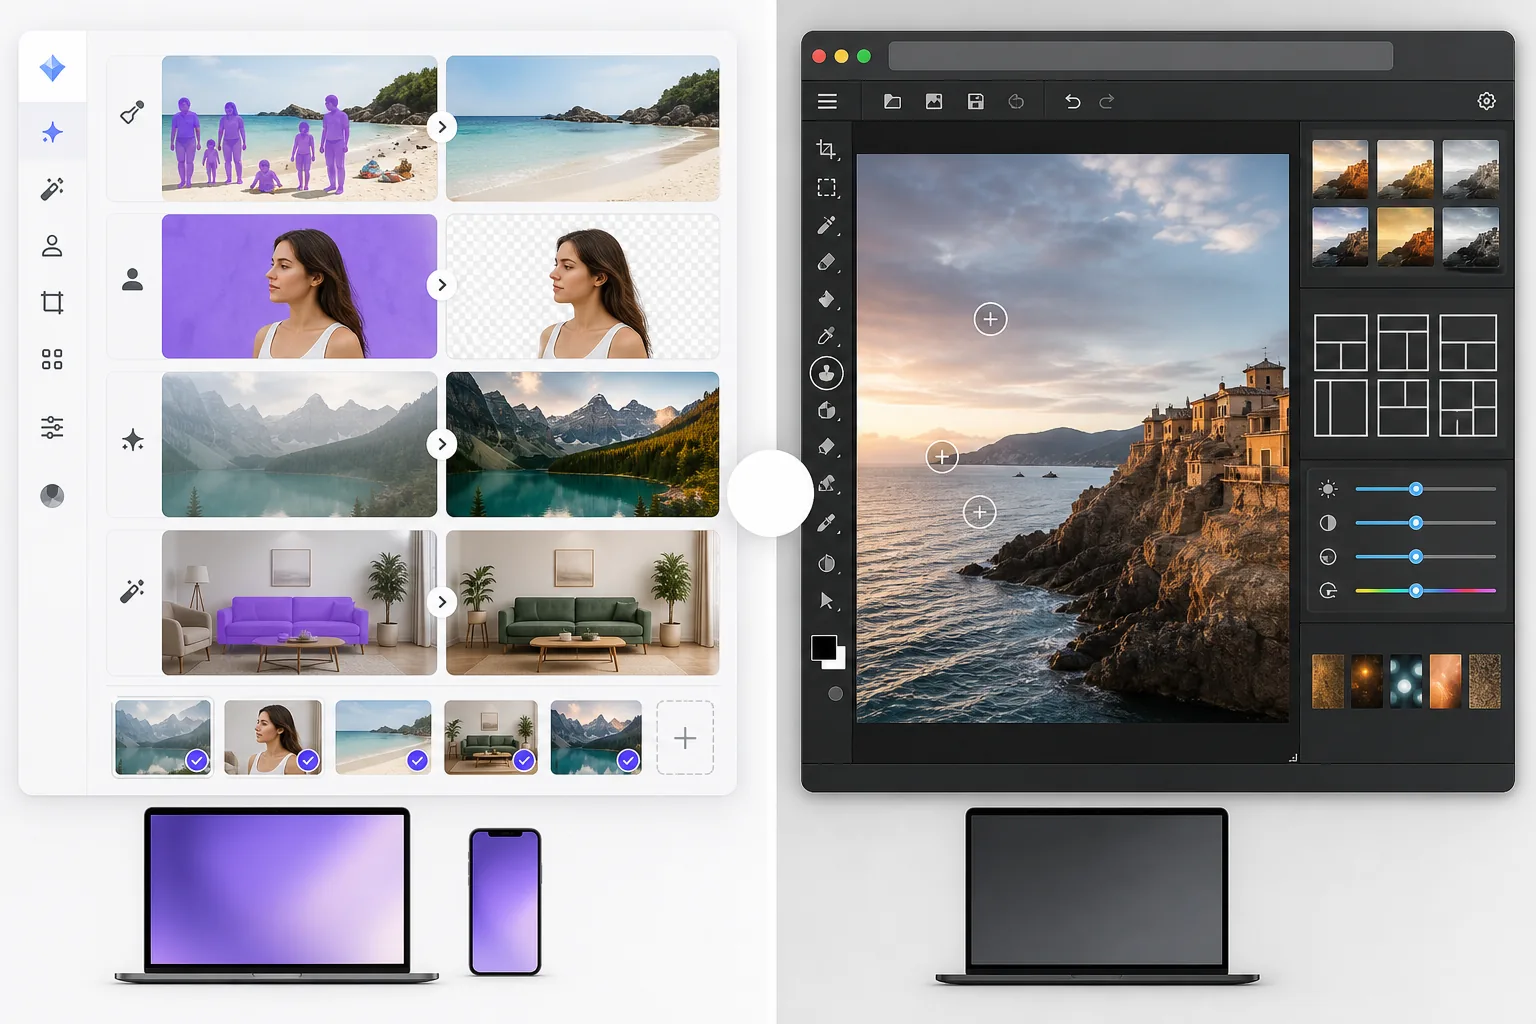
Task: Apply the strongly yellow-tinted filter preset
Action: [x=1405, y=236]
